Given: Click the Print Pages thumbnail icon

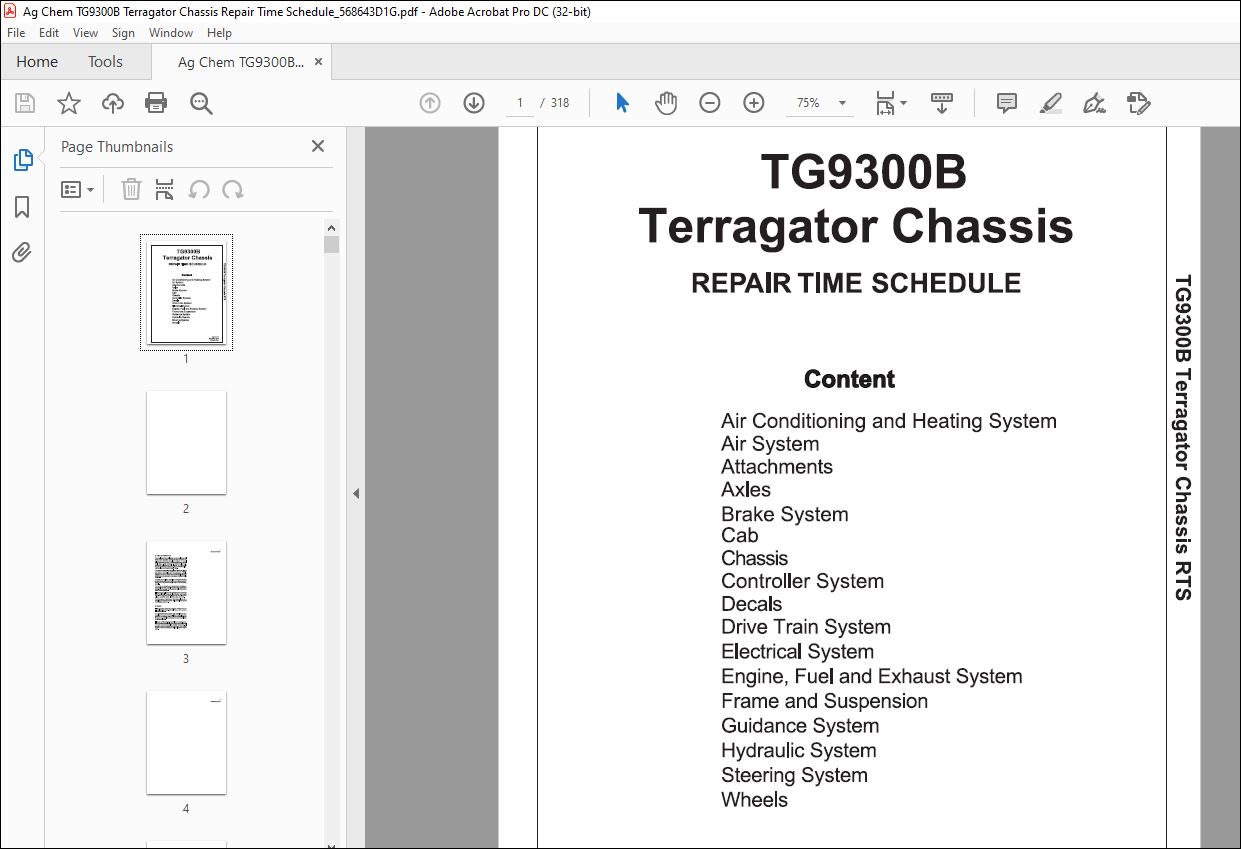Looking at the screenshot, I should (165, 189).
